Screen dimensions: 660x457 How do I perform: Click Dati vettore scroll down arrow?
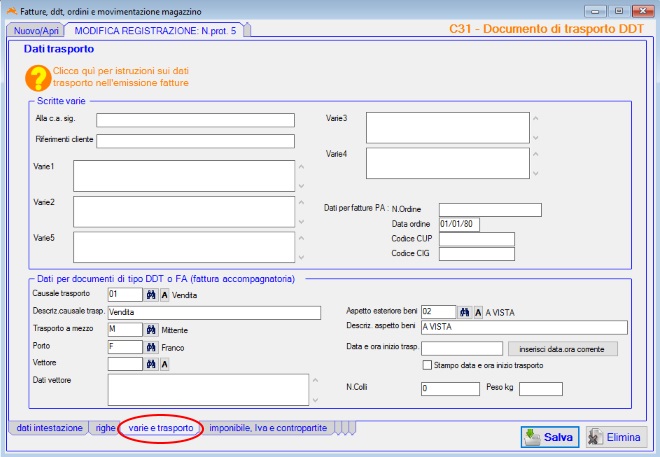point(315,400)
